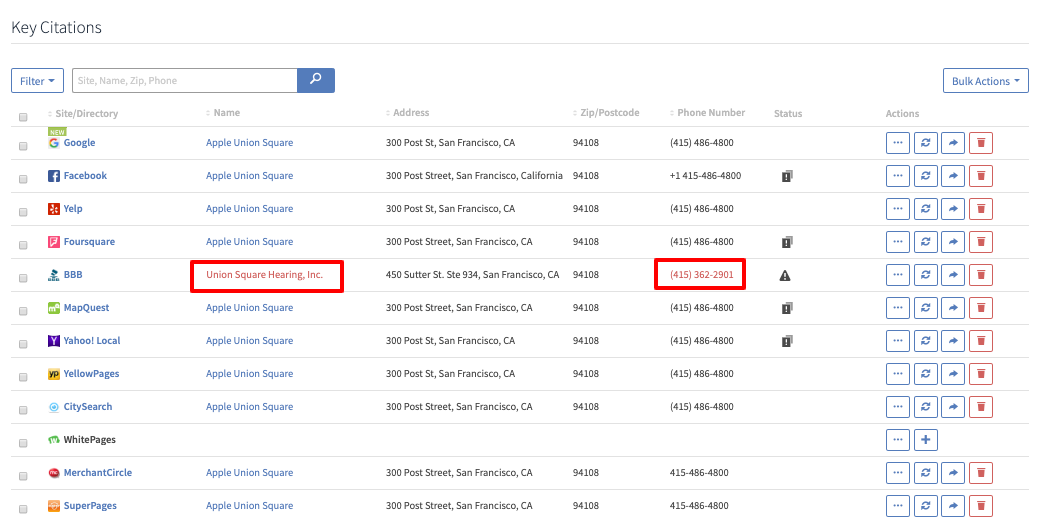Delete the Yelp citation
Screen dimensions: 1038x518
coord(981,209)
